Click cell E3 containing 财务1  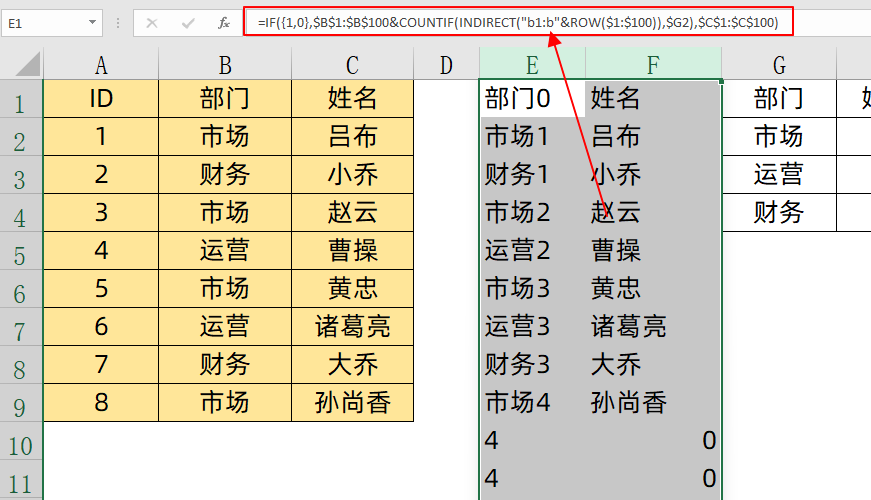coord(532,174)
